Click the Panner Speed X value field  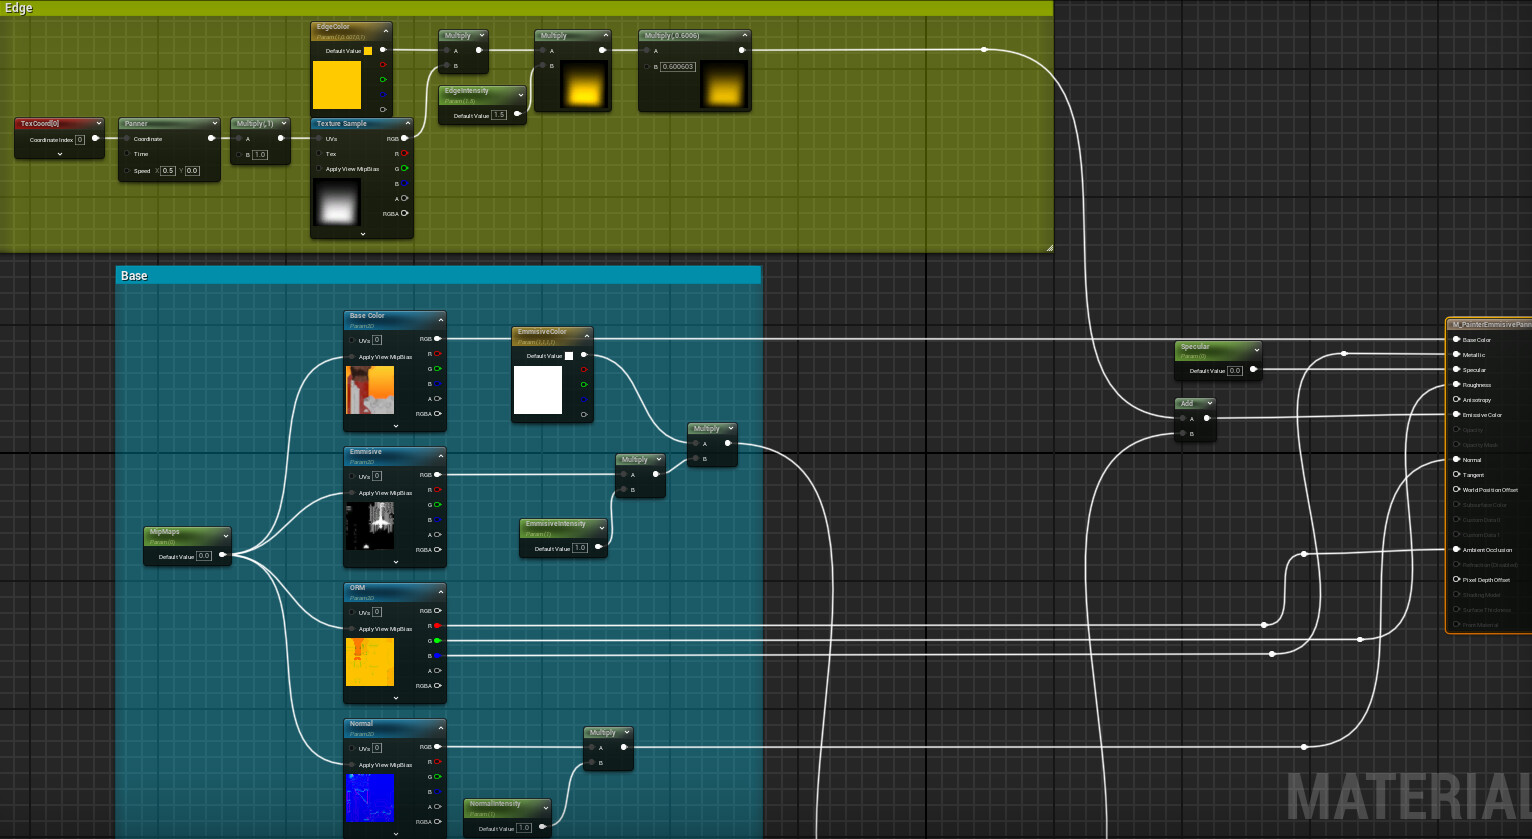point(168,171)
